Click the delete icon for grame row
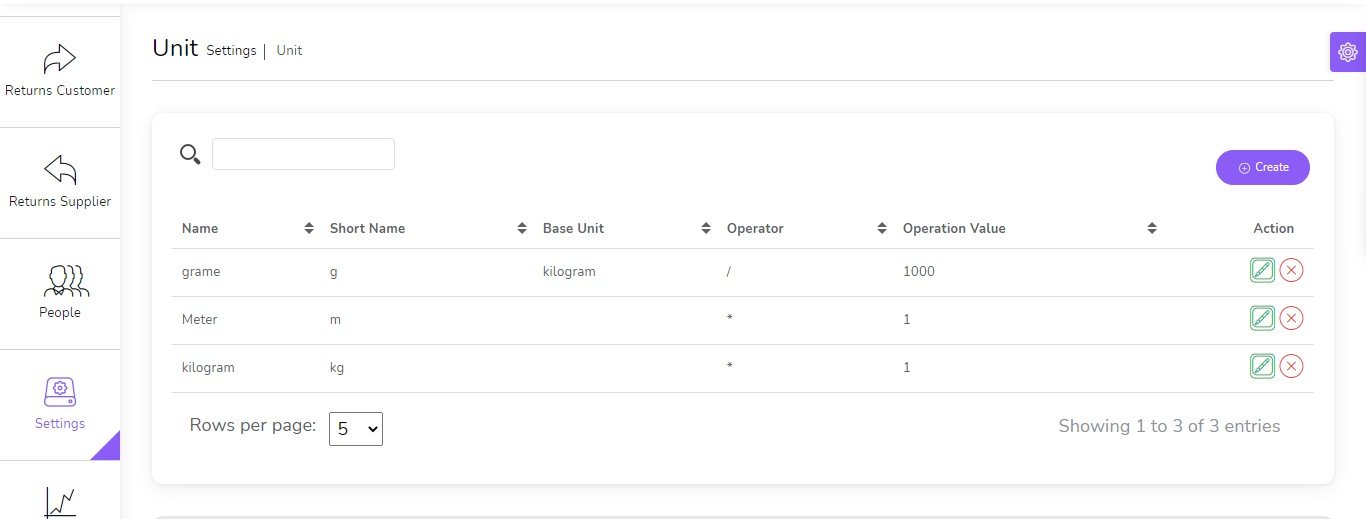This screenshot has height=519, width=1366. 1291,270
